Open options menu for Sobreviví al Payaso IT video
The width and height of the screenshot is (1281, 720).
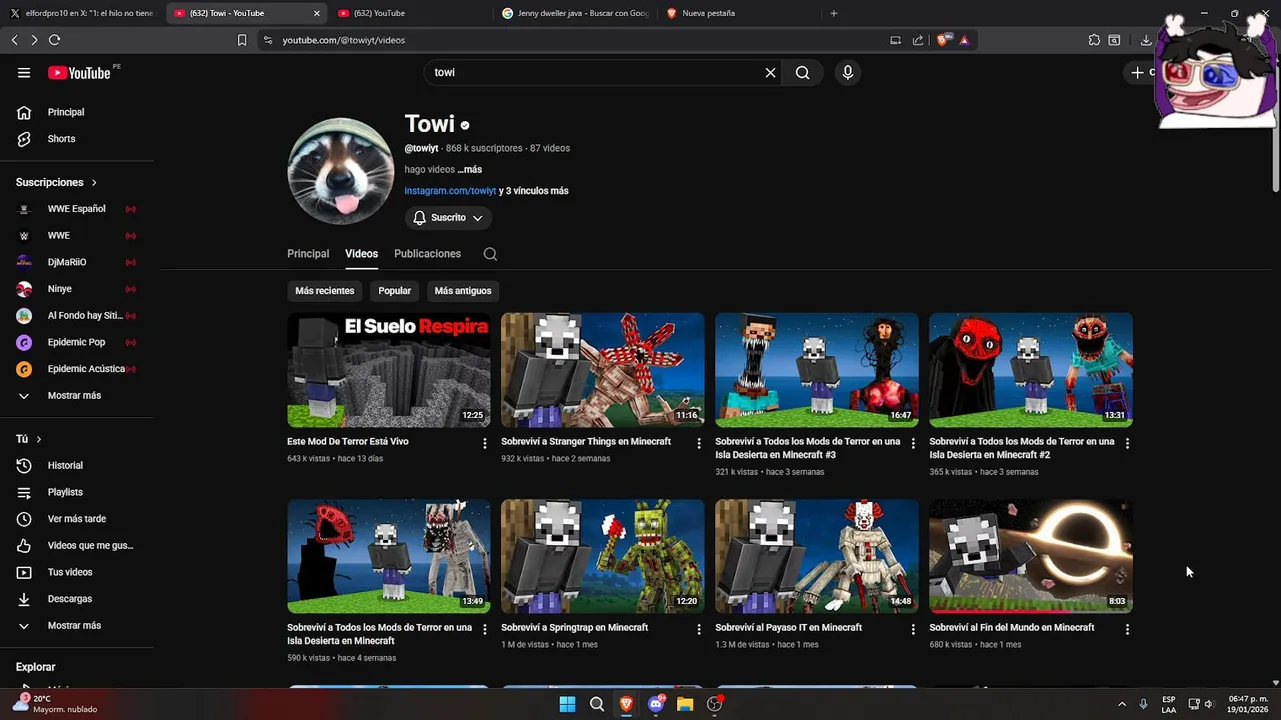coord(913,629)
